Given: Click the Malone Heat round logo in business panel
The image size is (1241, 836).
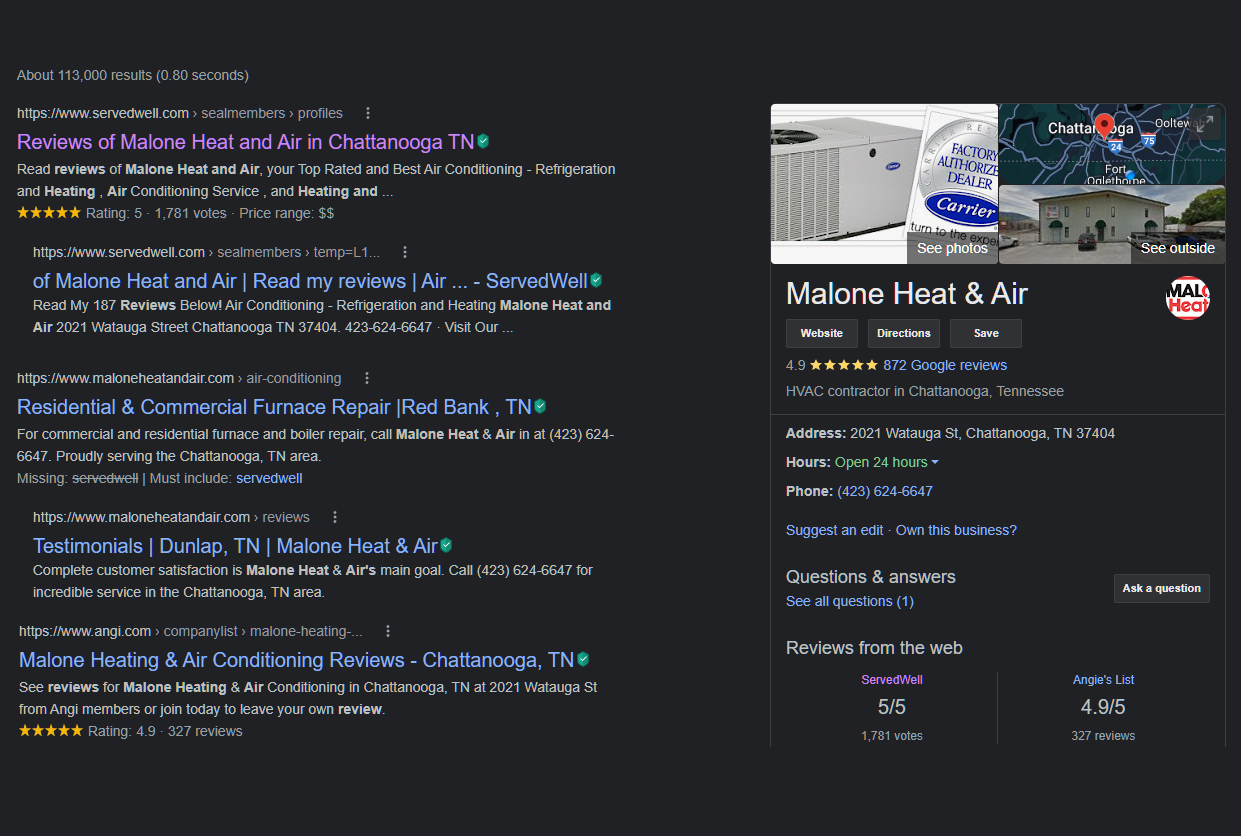Looking at the screenshot, I should coord(1188,298).
